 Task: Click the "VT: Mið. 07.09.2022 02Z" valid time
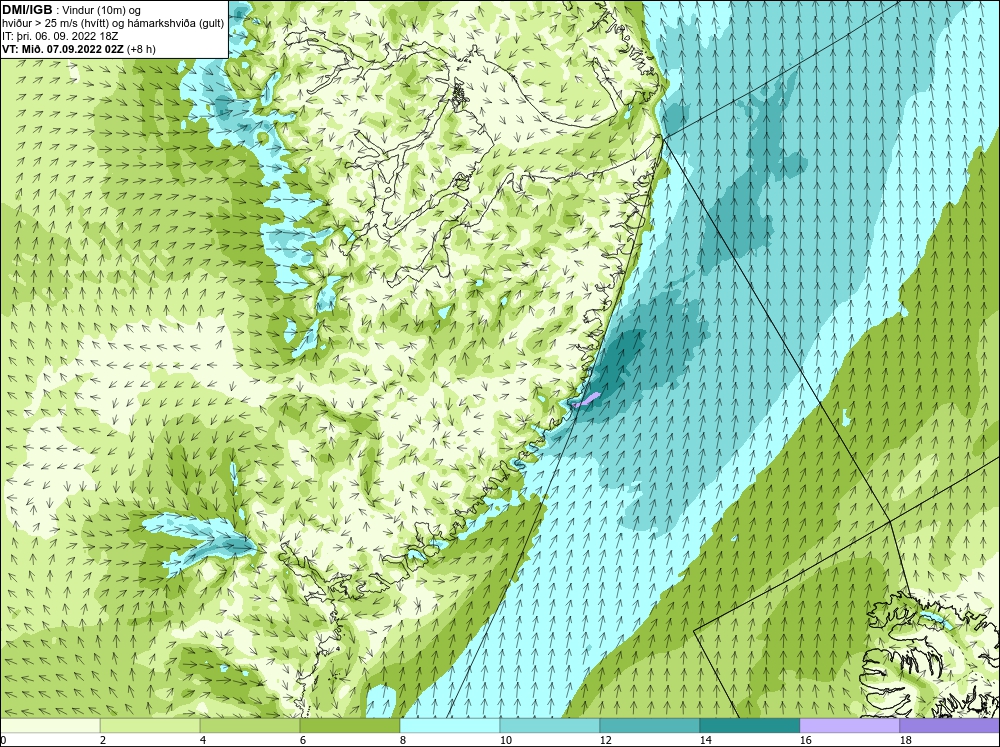63,49
